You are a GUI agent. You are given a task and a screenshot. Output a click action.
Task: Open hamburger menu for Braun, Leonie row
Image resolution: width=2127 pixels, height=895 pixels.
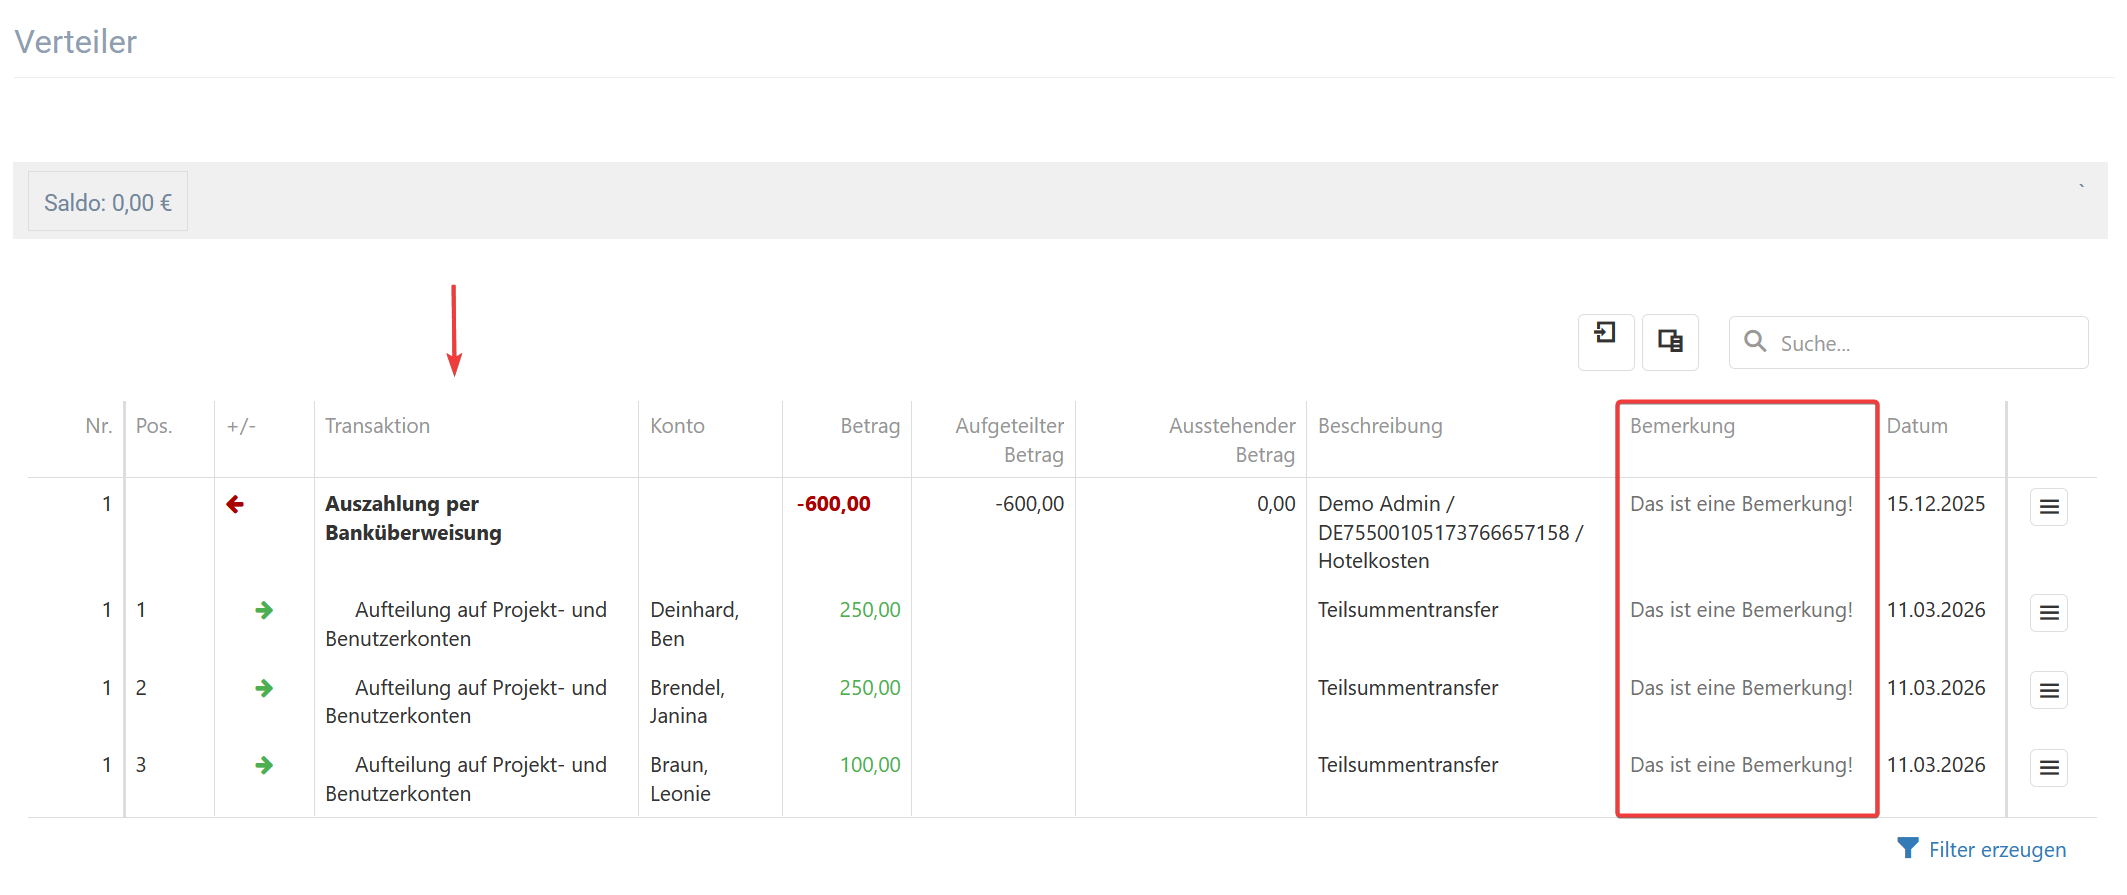(x=2048, y=768)
